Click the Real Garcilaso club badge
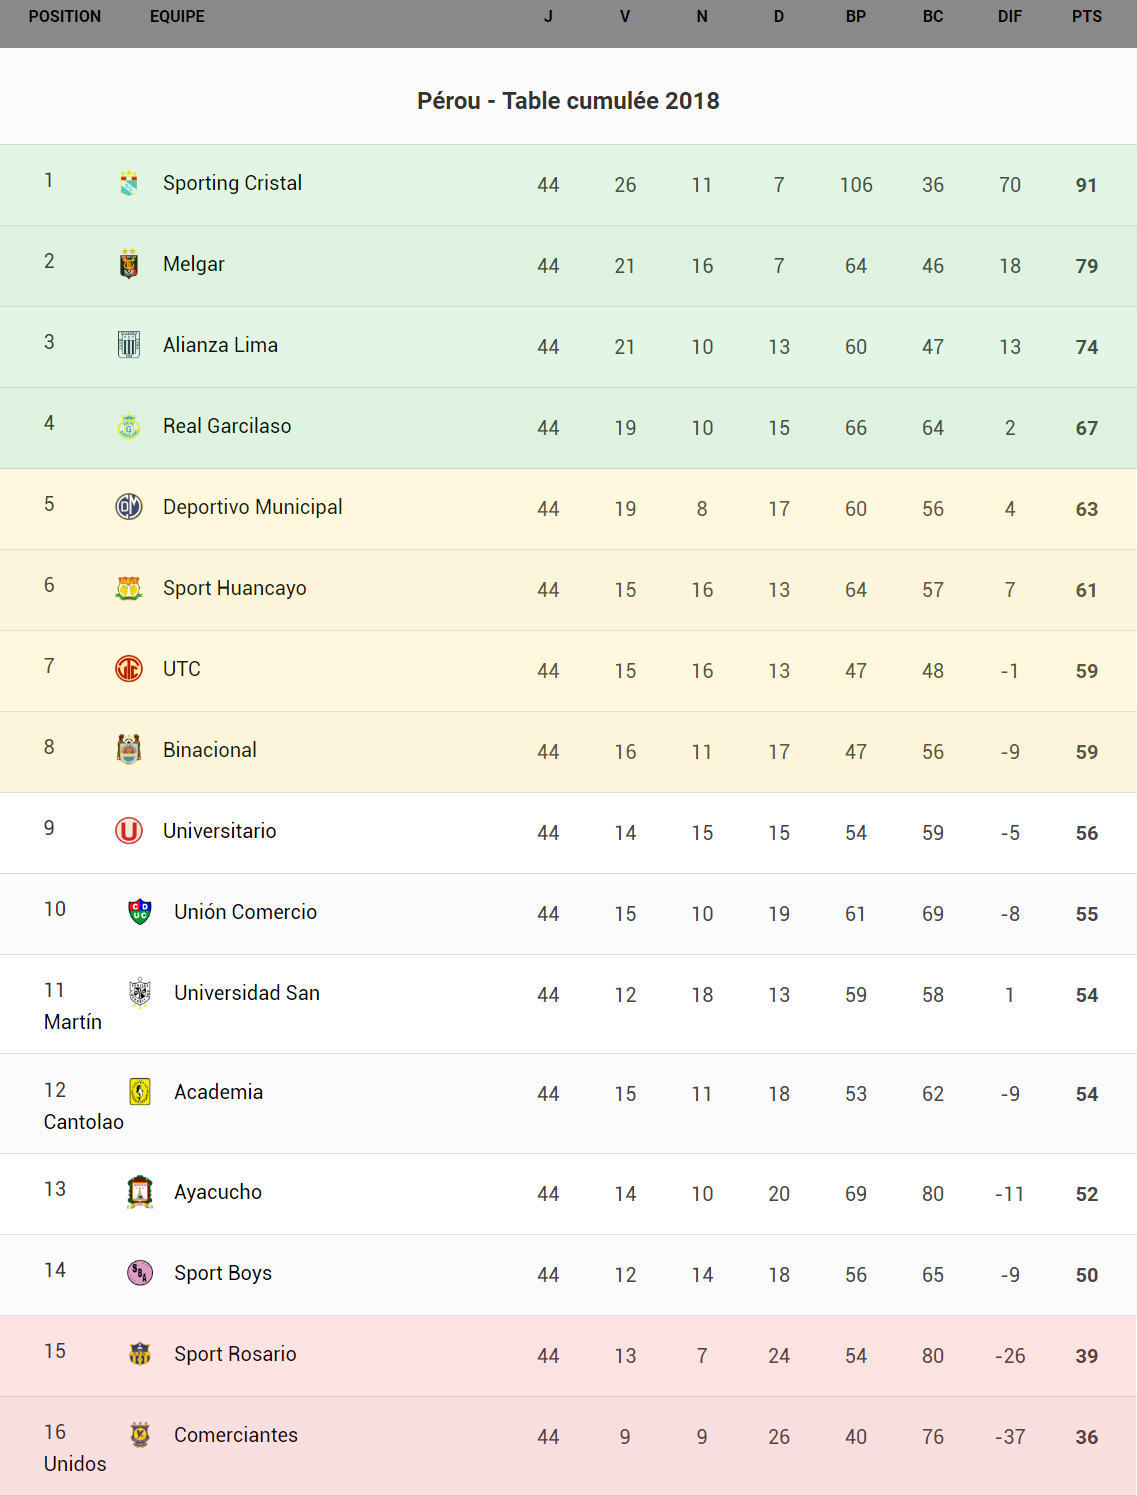The height and width of the screenshot is (1496, 1137). 129,426
